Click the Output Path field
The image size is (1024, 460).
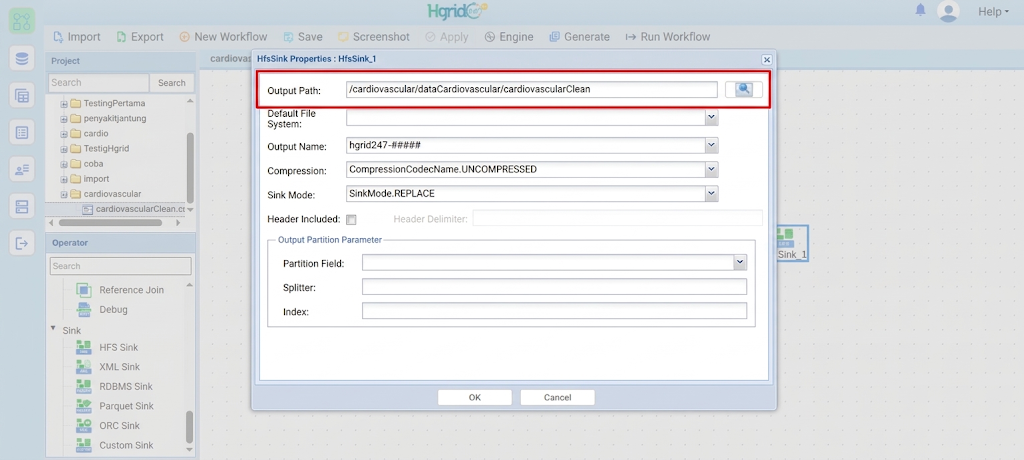532,90
